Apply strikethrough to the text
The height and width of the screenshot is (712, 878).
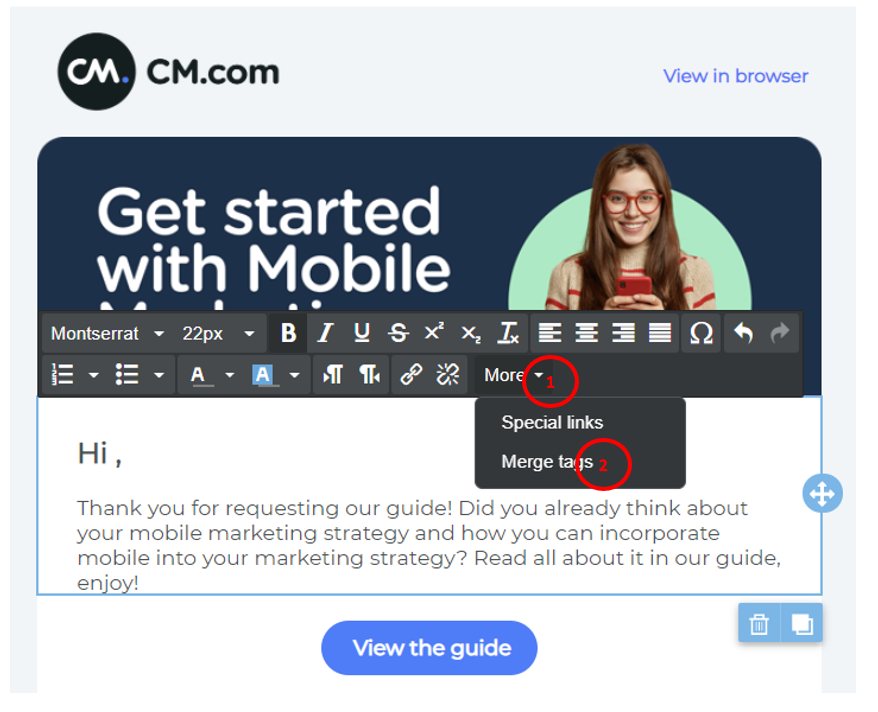point(398,334)
